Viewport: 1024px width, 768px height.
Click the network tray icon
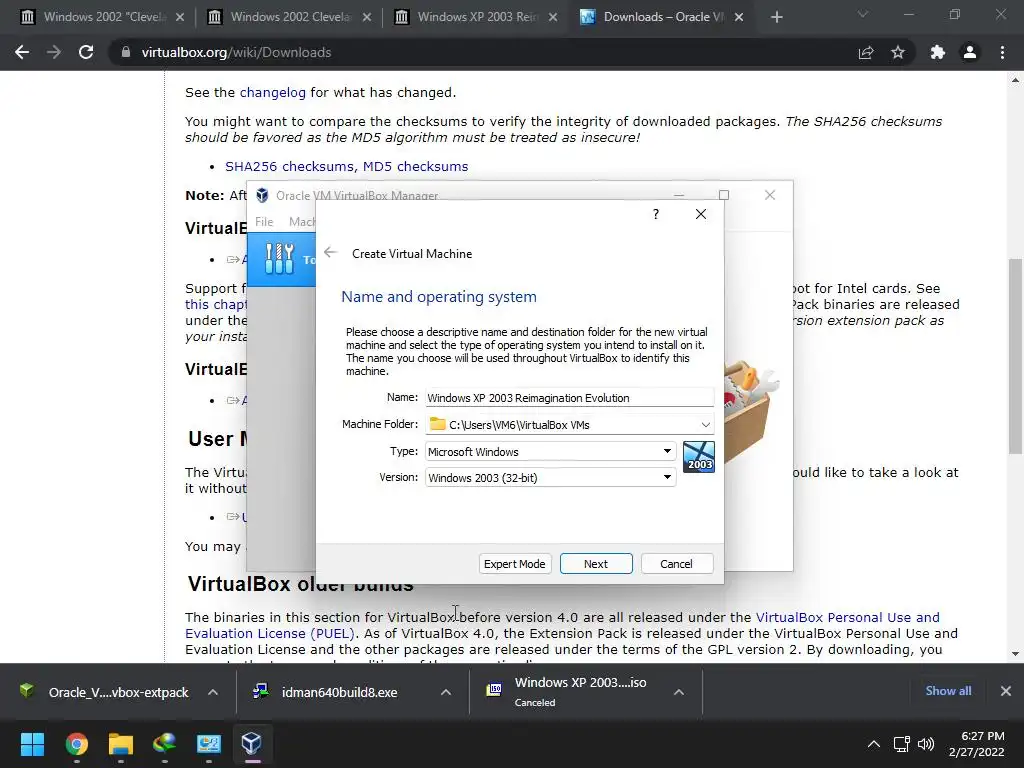(x=902, y=744)
